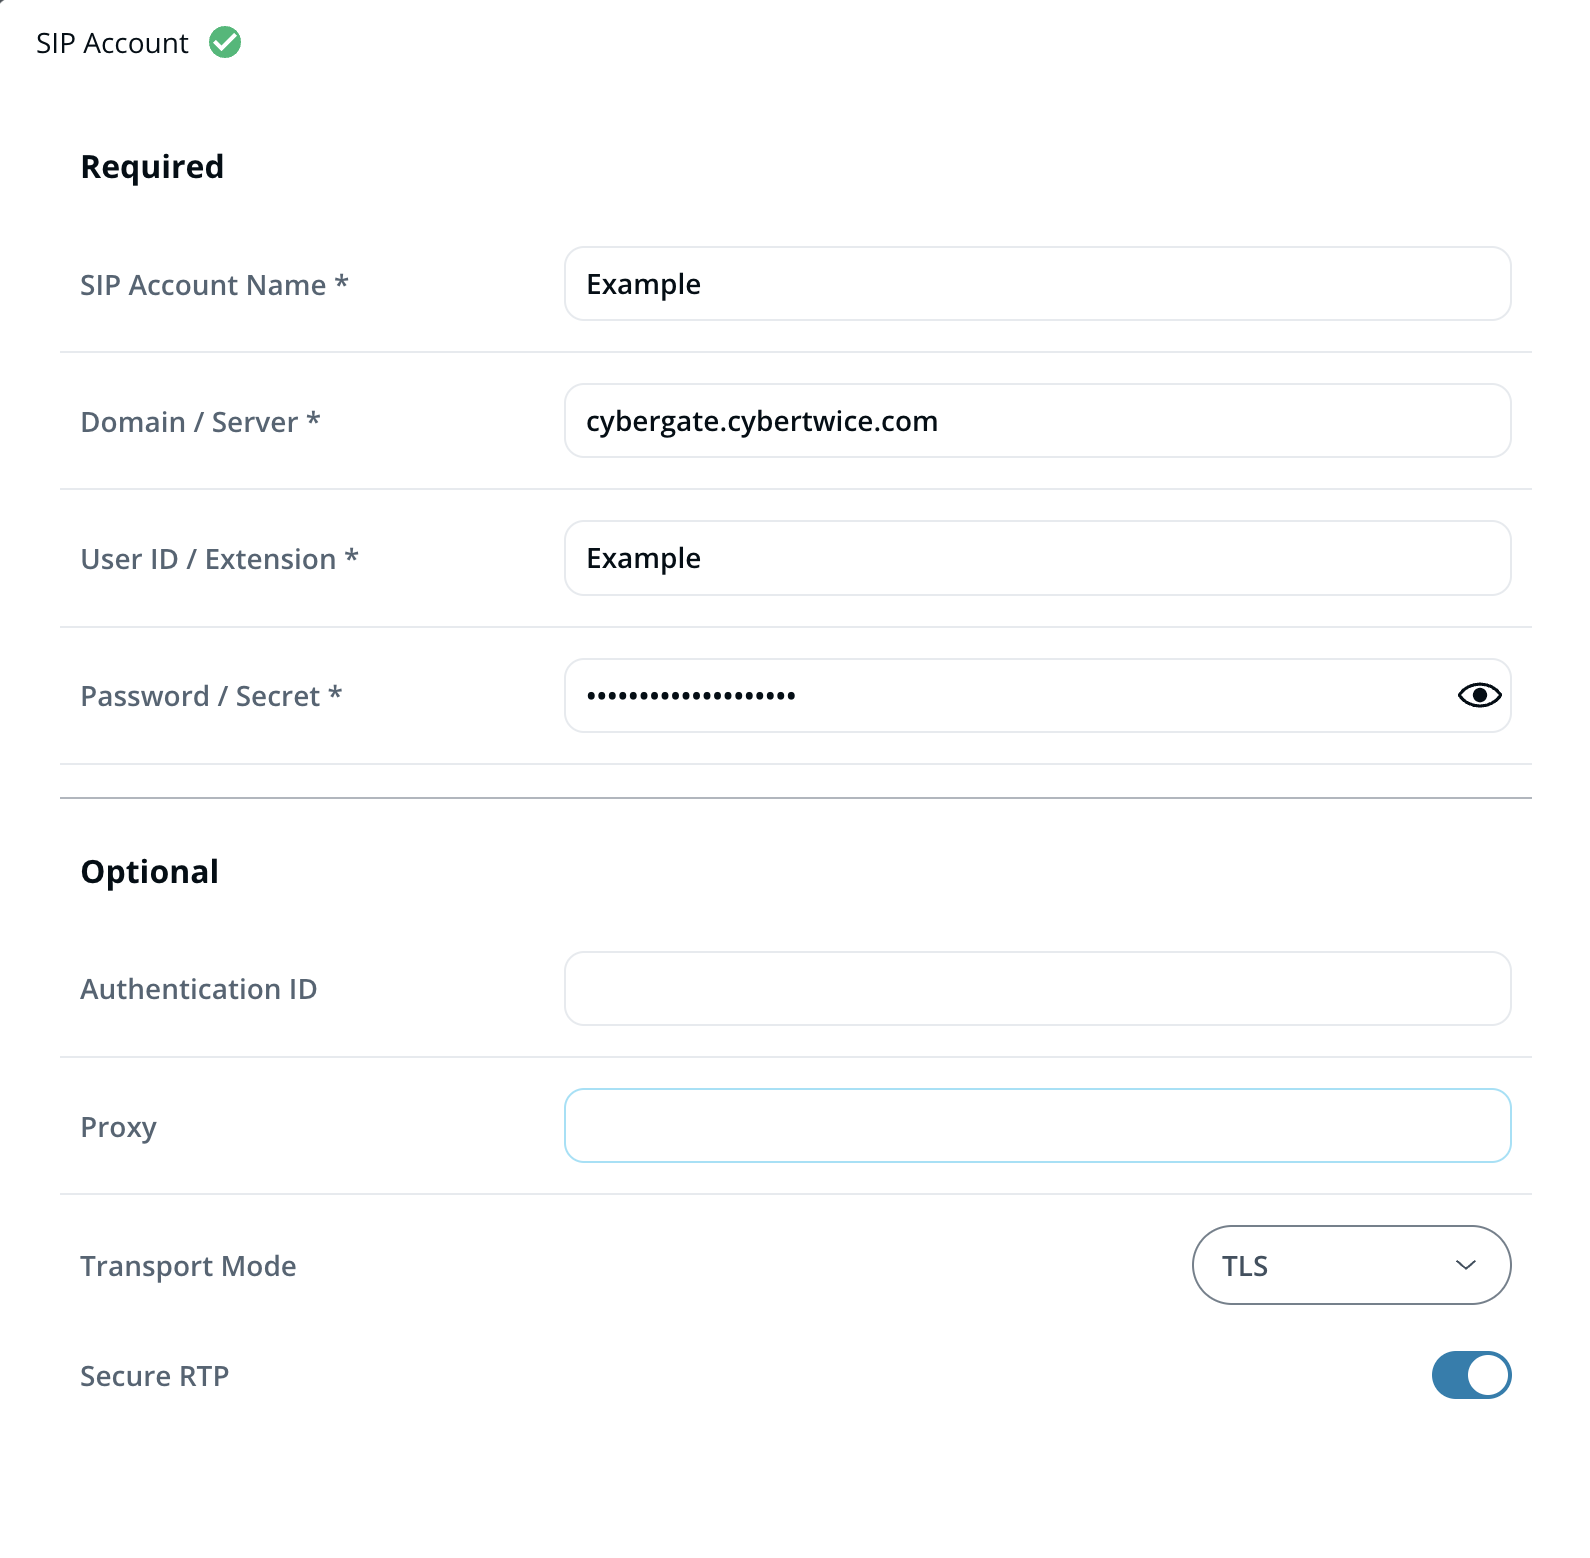Screen dimensions: 1590x1558
Task: Click the SIP Account Name label
Action: coord(214,285)
